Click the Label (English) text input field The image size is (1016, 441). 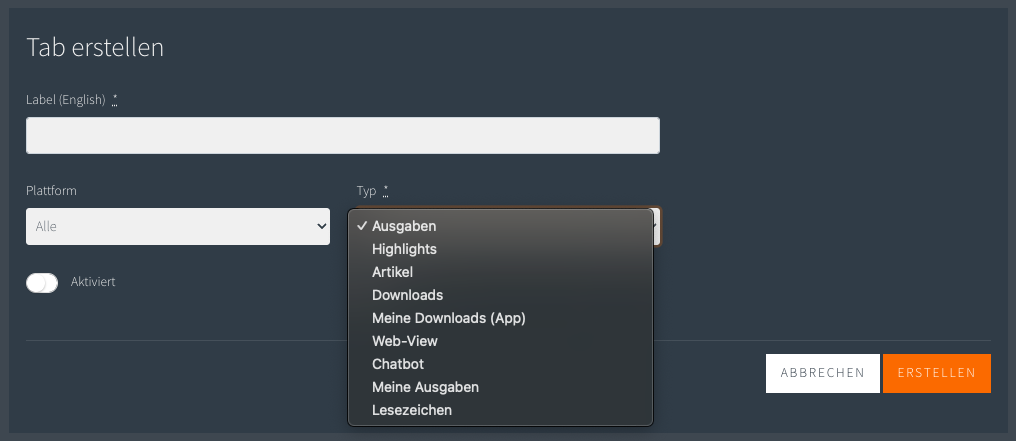(343, 135)
